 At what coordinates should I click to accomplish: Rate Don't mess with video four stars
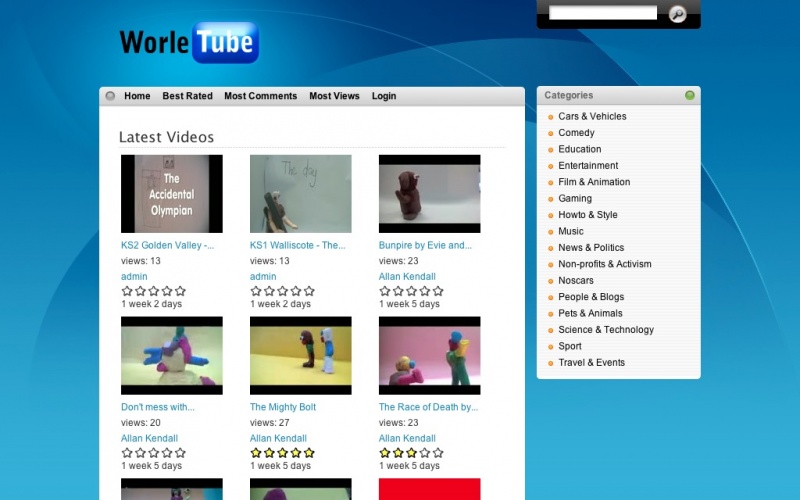pos(167,453)
